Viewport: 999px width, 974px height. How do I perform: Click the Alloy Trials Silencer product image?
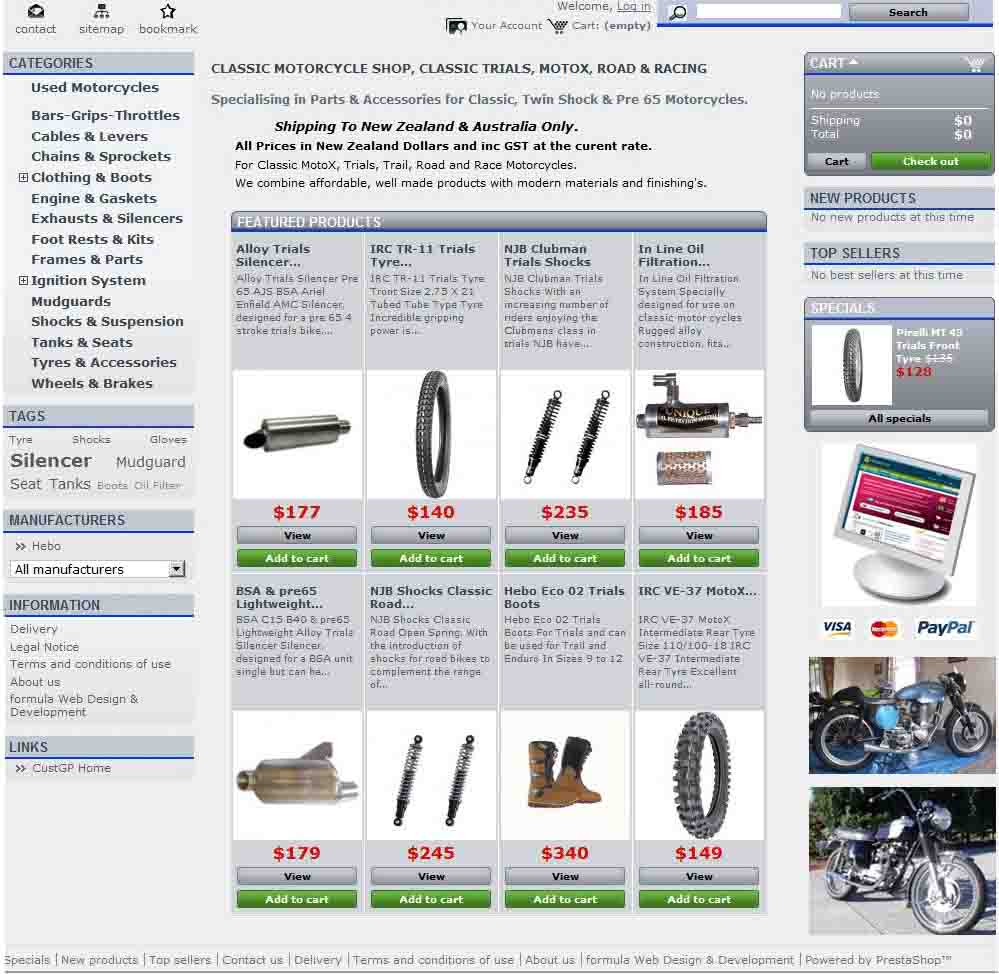point(298,434)
